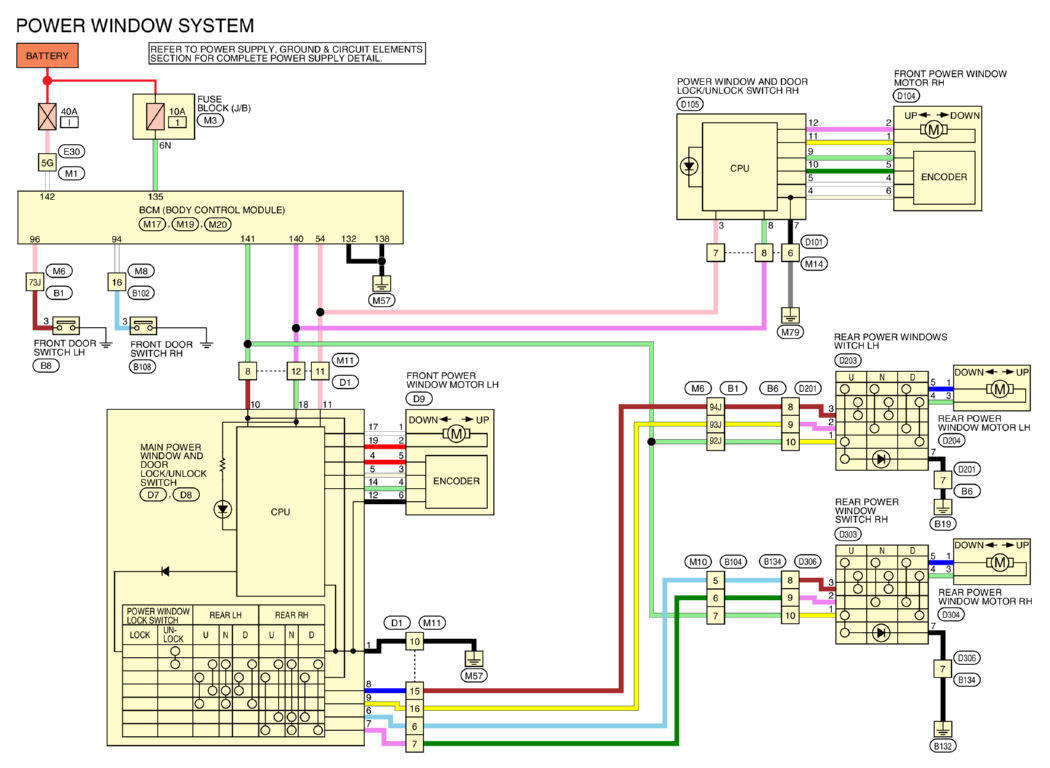Select the diode symbol in Rear Power Window Switch LH
This screenshot has width=1050, height=768.
point(881,459)
